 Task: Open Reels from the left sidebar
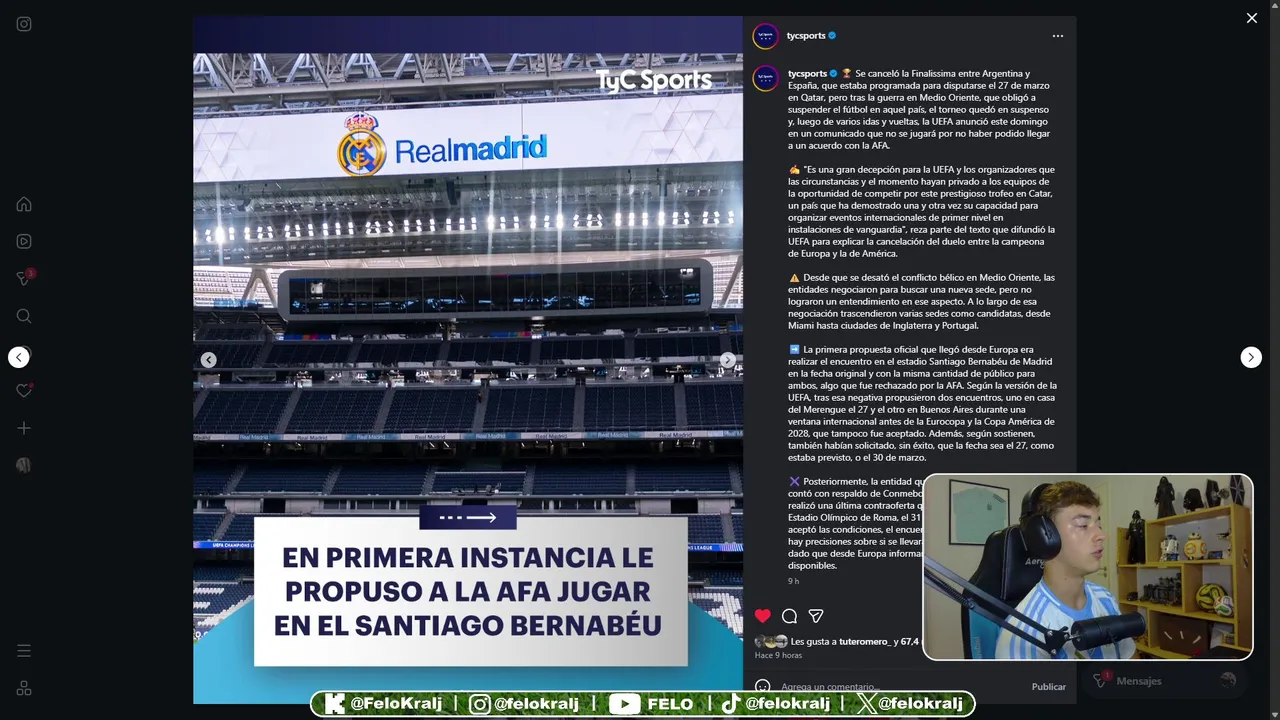click(x=24, y=241)
